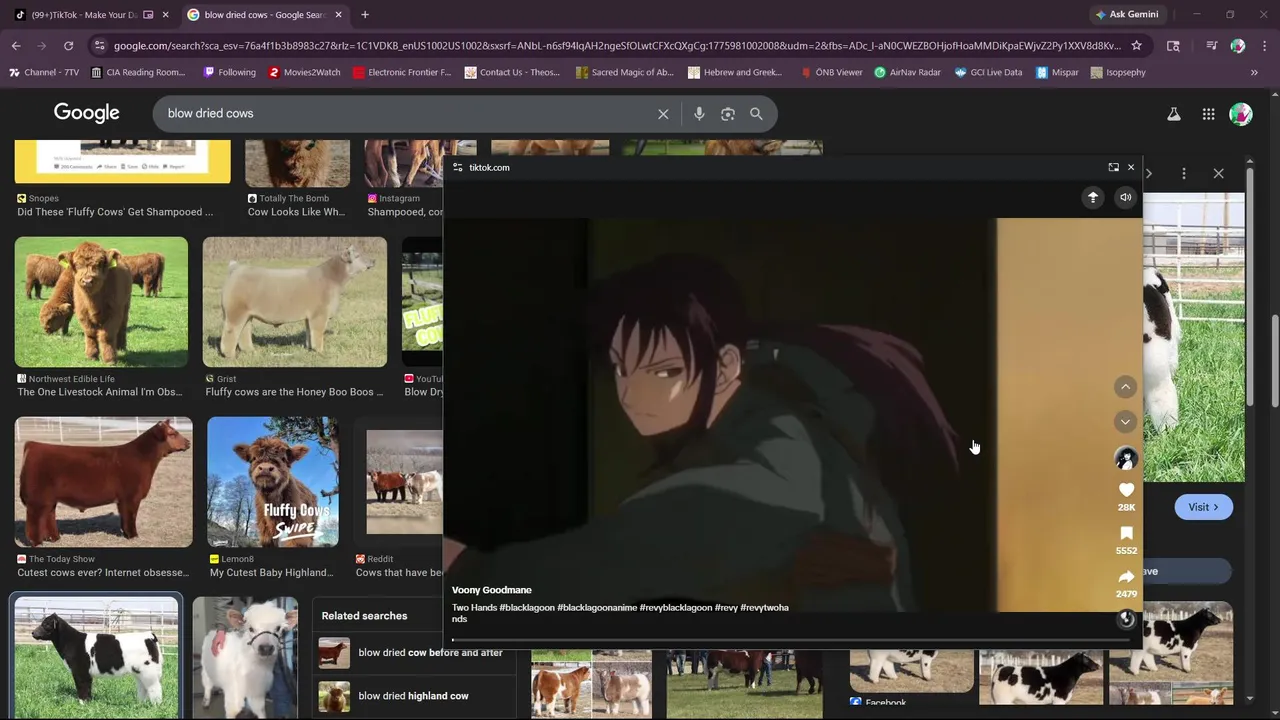
Task: Select blow dried cows Google Search tab
Action: (x=264, y=15)
